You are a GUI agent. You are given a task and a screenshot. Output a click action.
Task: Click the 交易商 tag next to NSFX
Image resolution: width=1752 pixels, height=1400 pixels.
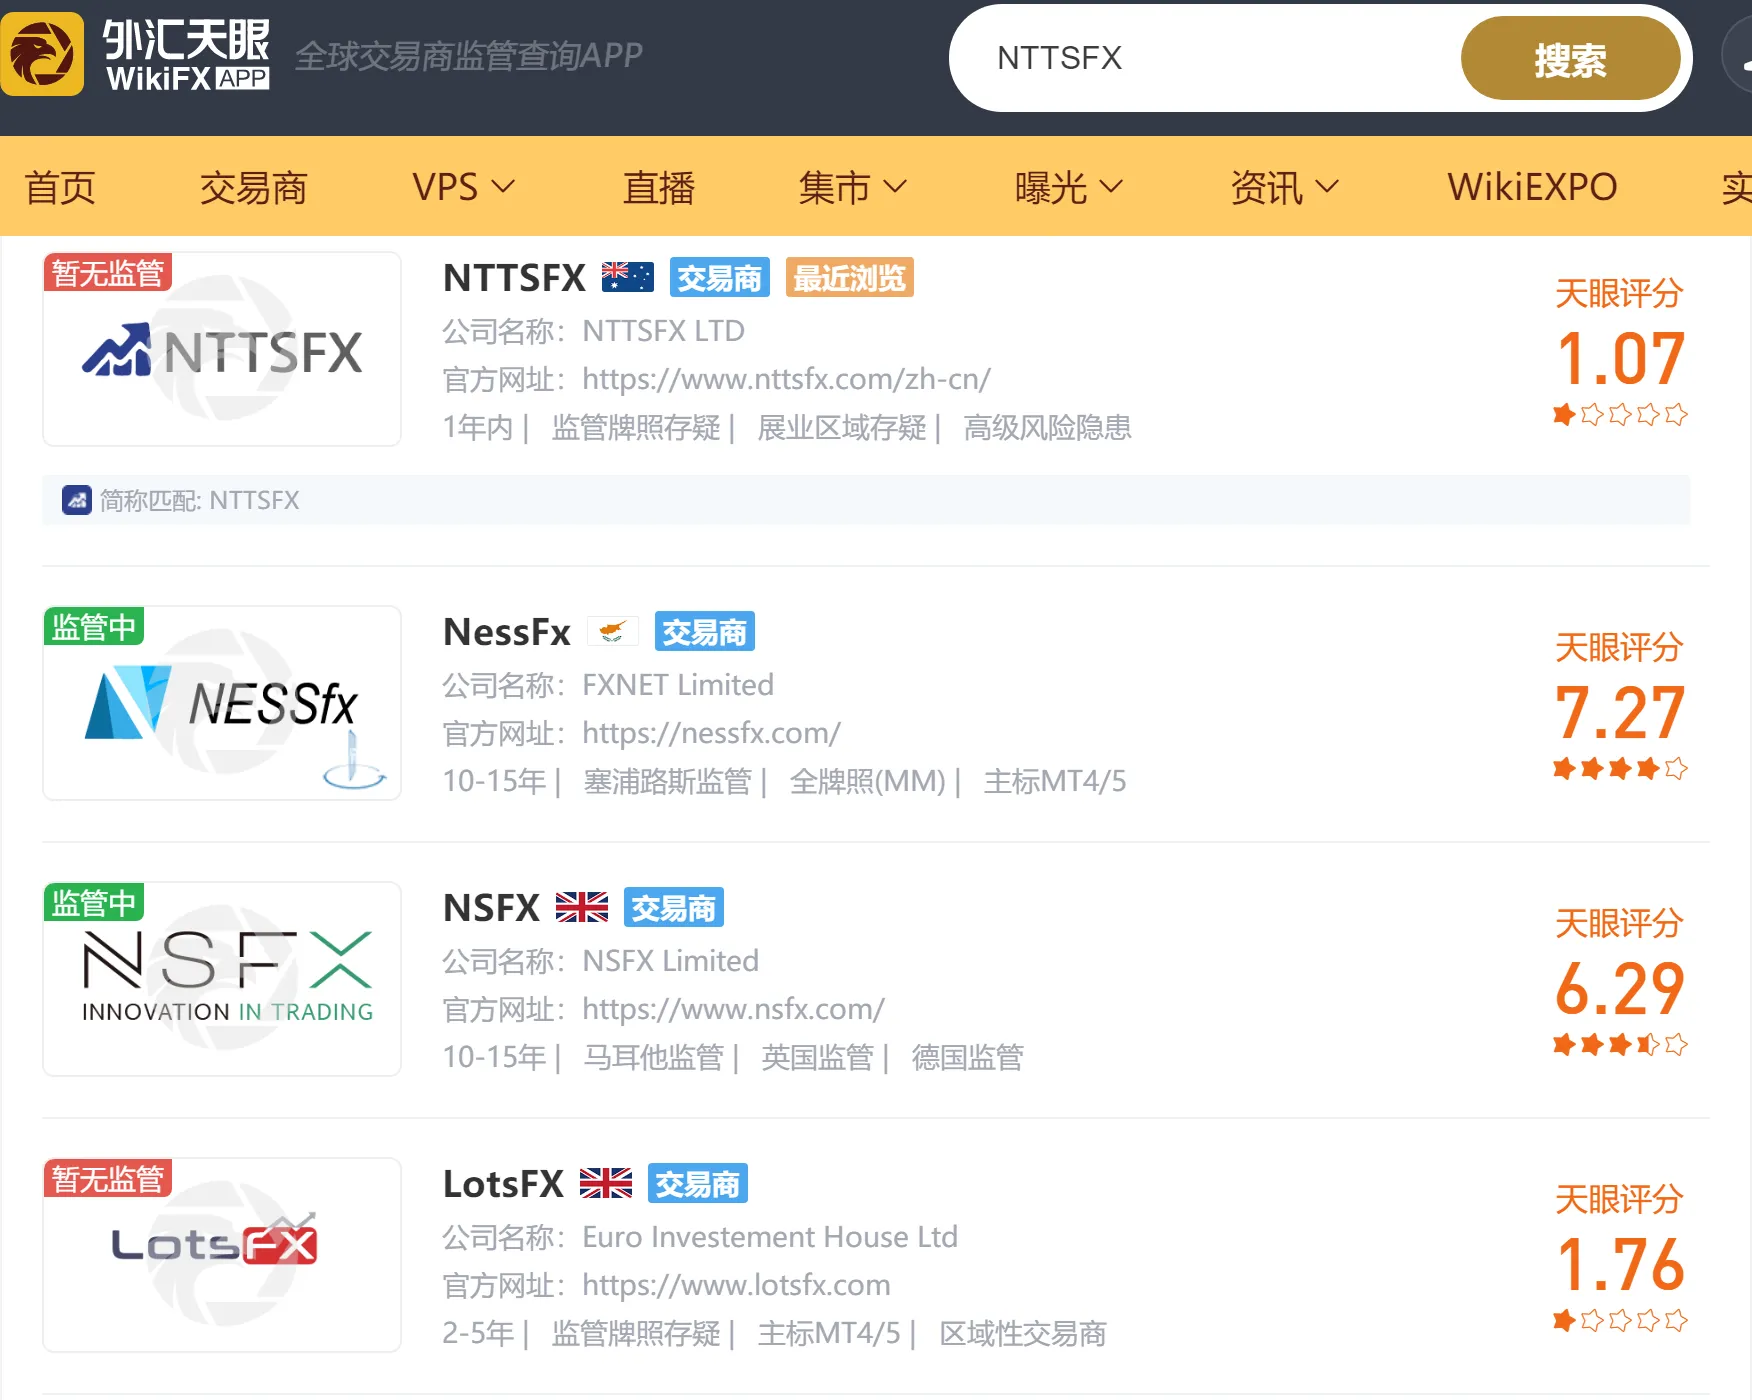(673, 907)
